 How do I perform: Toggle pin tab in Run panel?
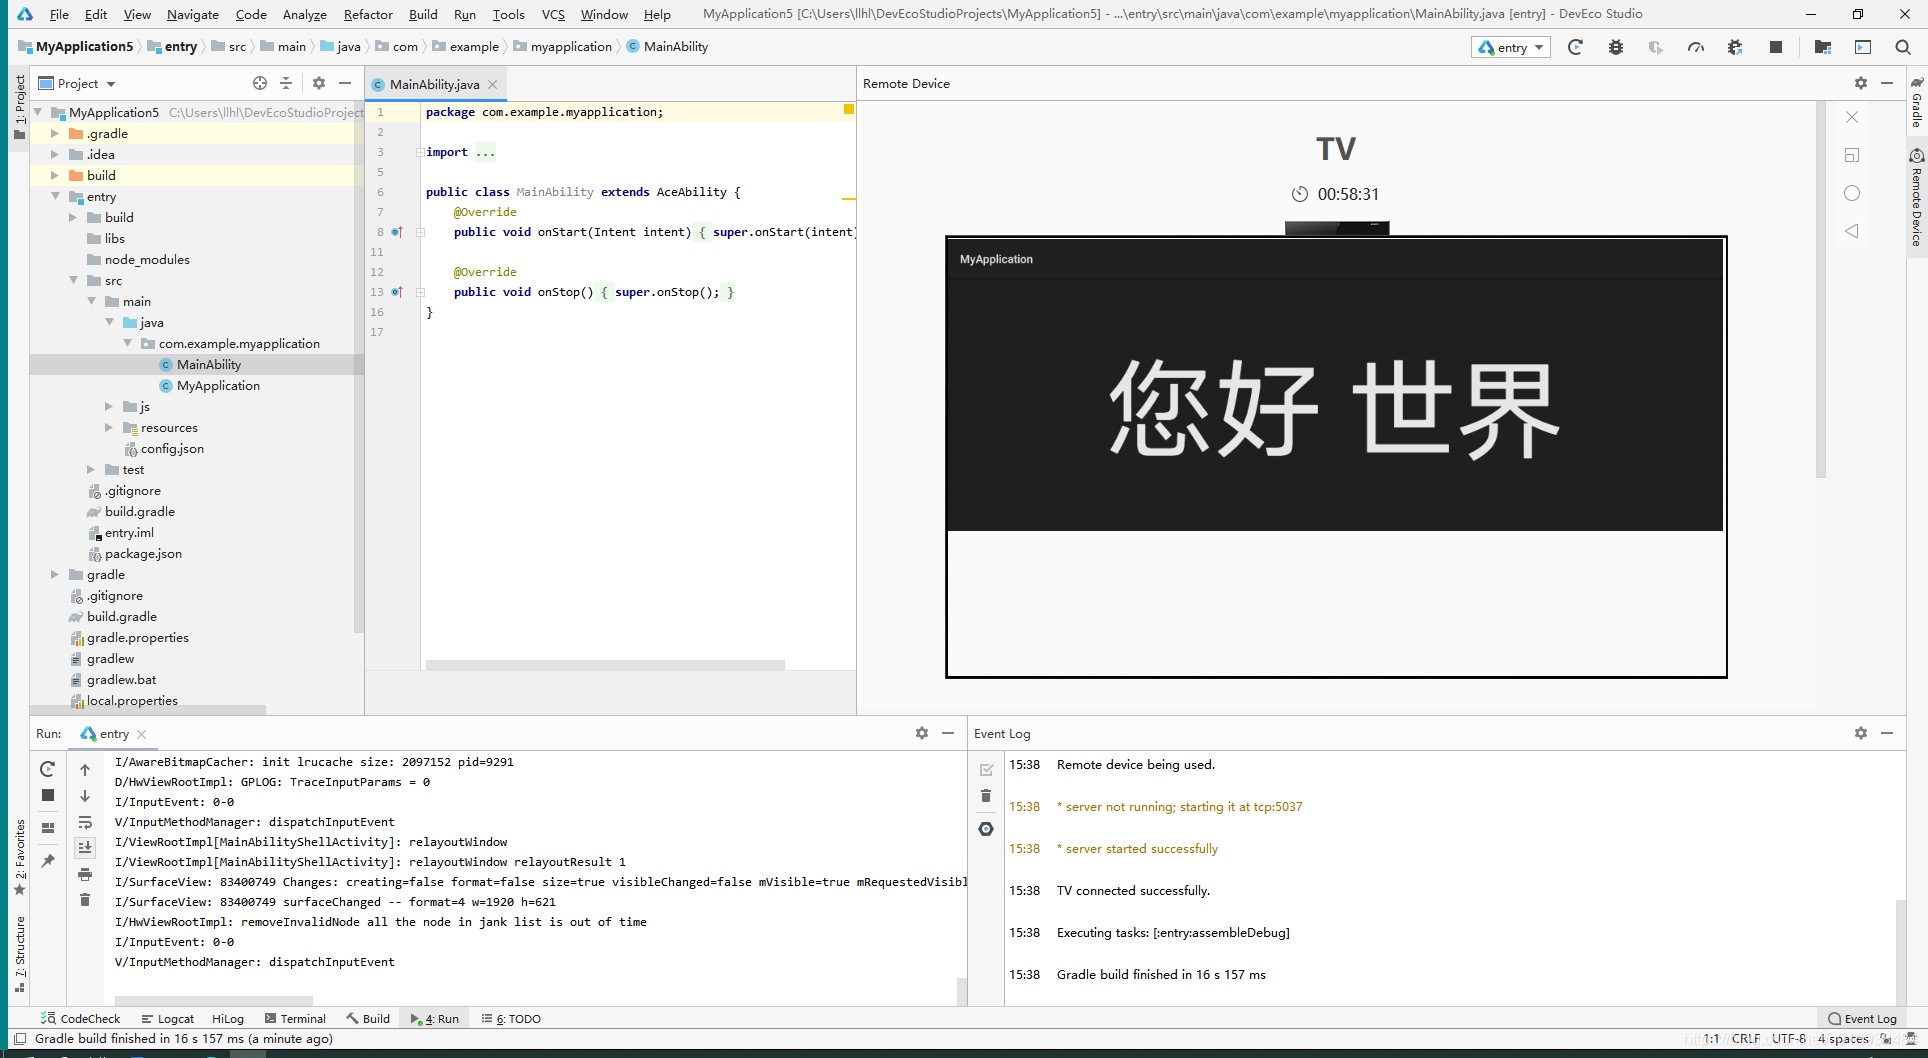47,861
